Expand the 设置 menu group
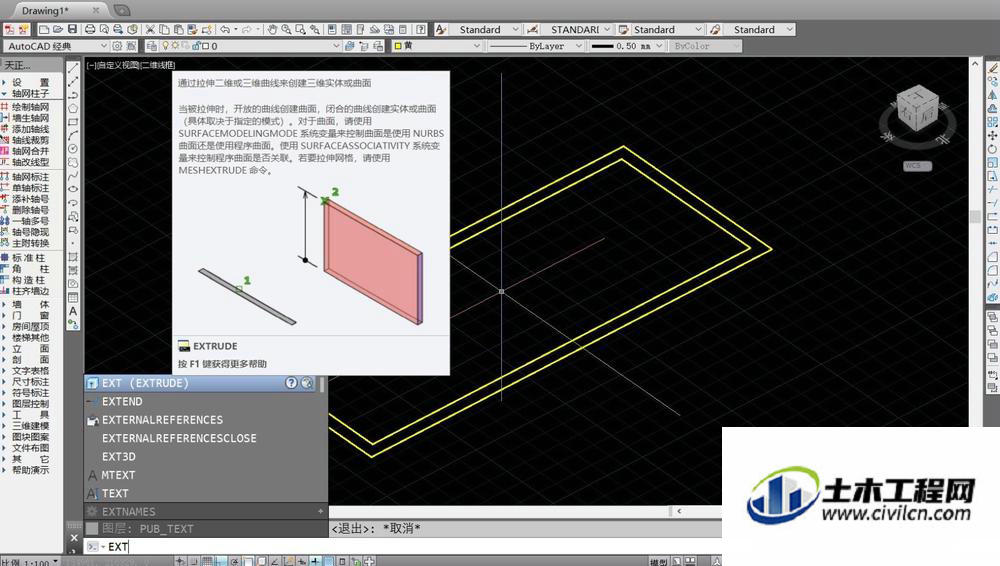This screenshot has height=566, width=1000. click(x=30, y=82)
